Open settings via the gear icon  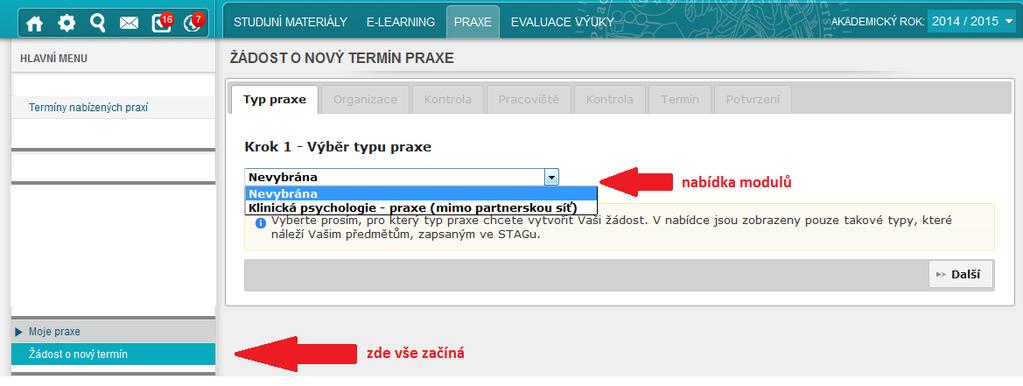point(66,23)
